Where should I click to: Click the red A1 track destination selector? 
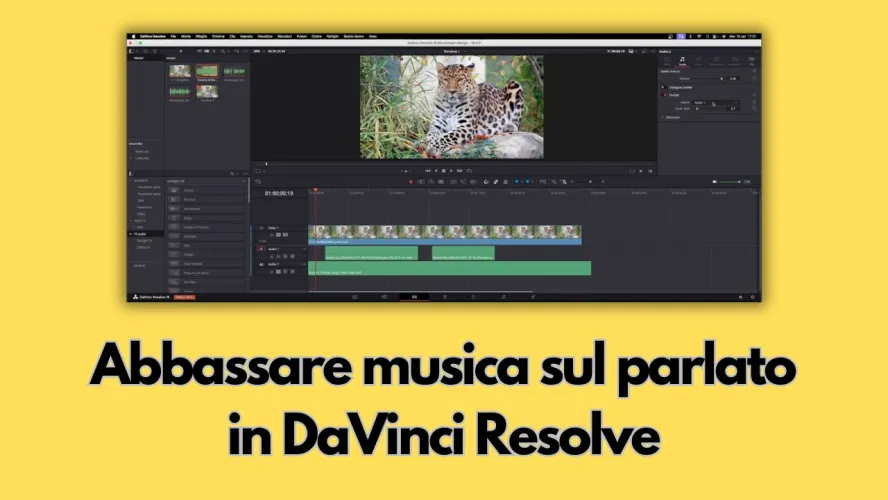point(261,249)
